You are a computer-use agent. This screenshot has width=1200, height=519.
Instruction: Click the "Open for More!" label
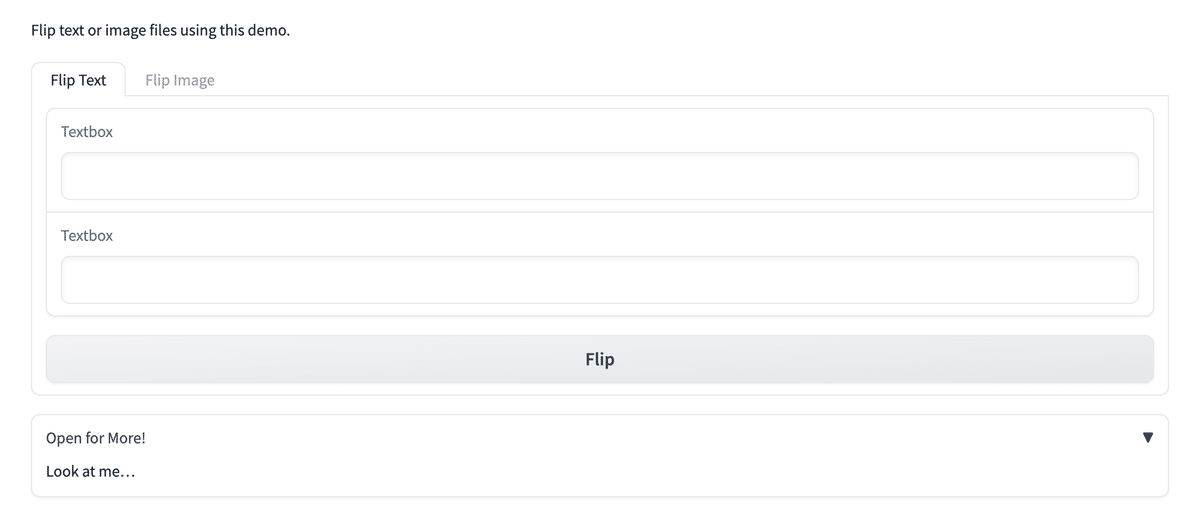(96, 438)
